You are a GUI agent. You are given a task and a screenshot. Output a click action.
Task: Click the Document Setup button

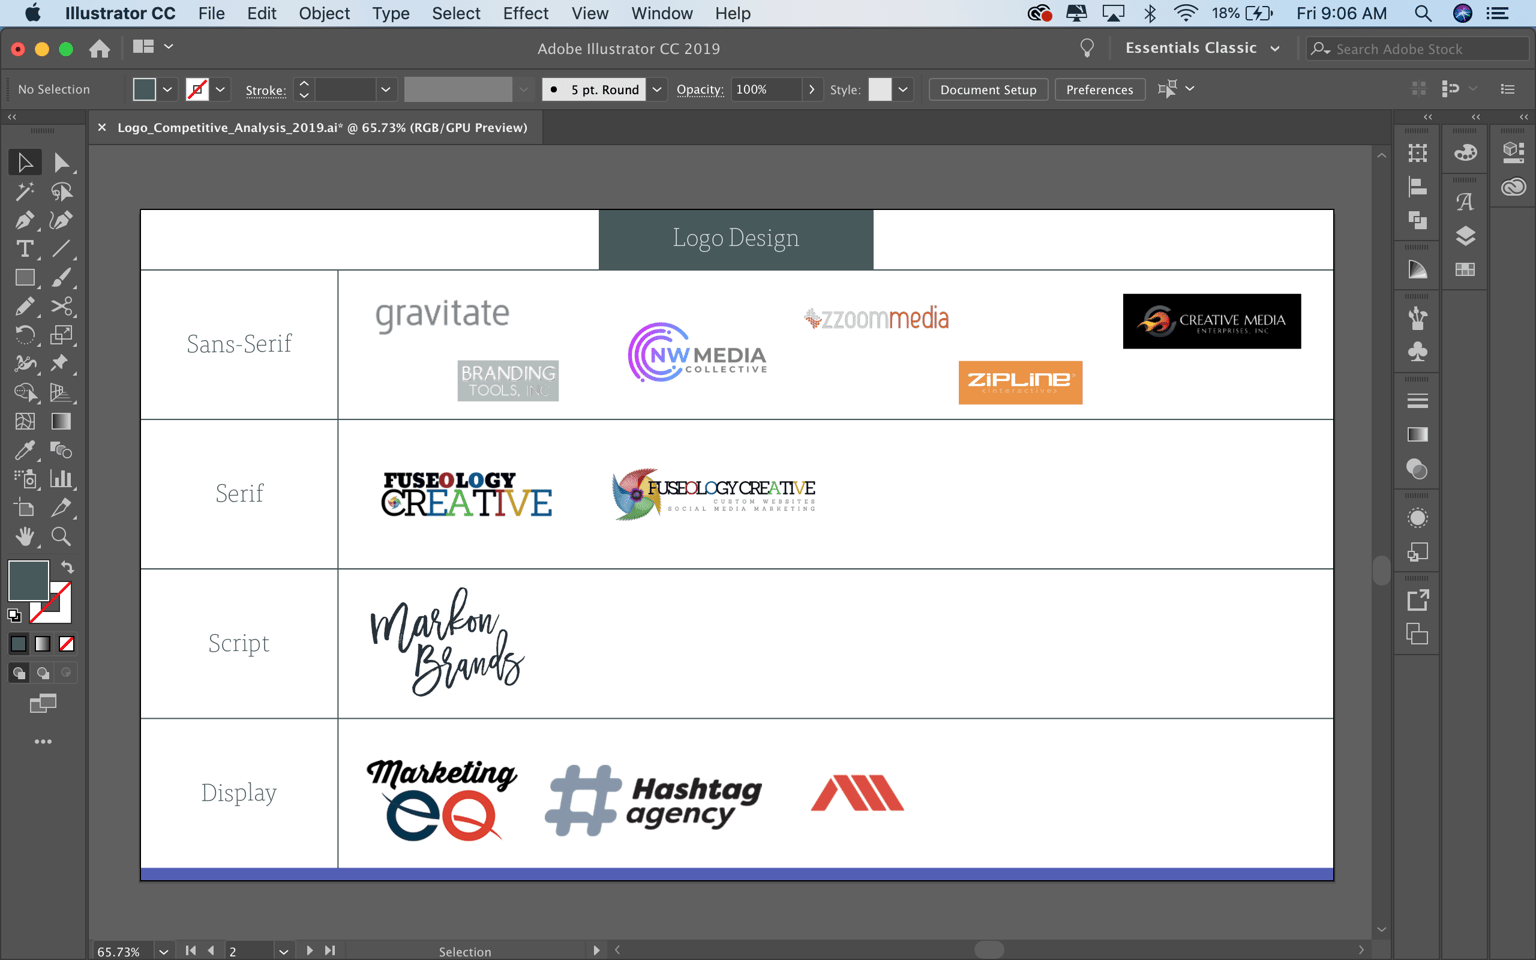(x=988, y=89)
